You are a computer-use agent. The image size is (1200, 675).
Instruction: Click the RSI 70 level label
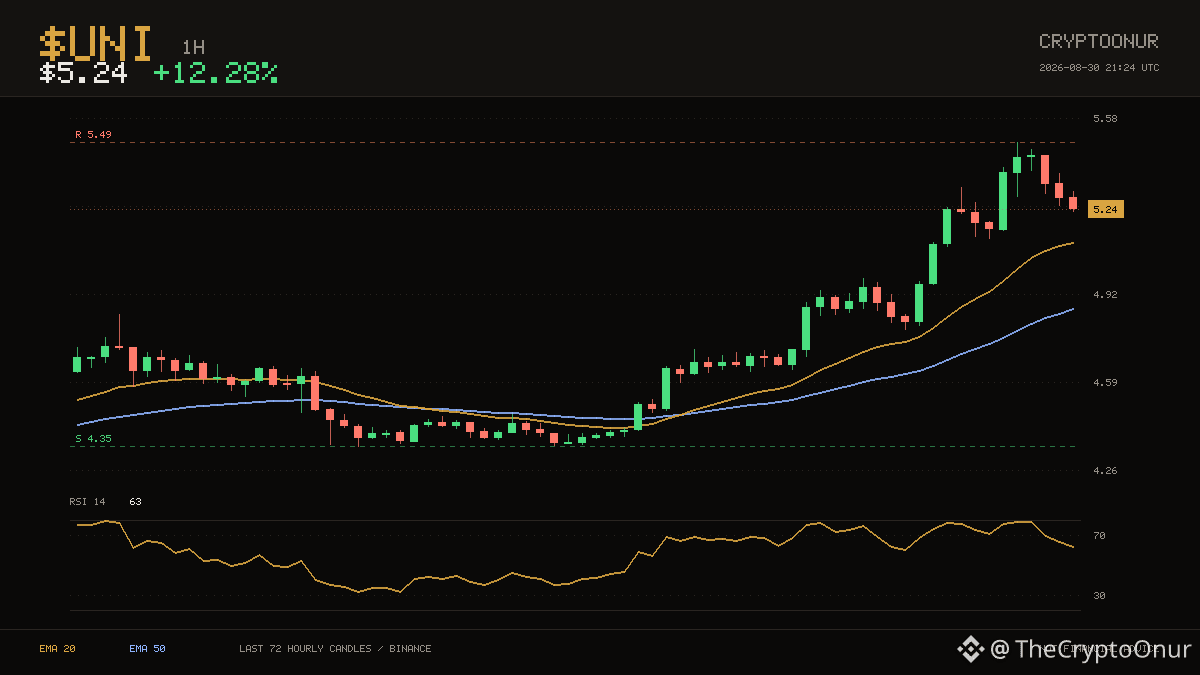pos(1099,536)
